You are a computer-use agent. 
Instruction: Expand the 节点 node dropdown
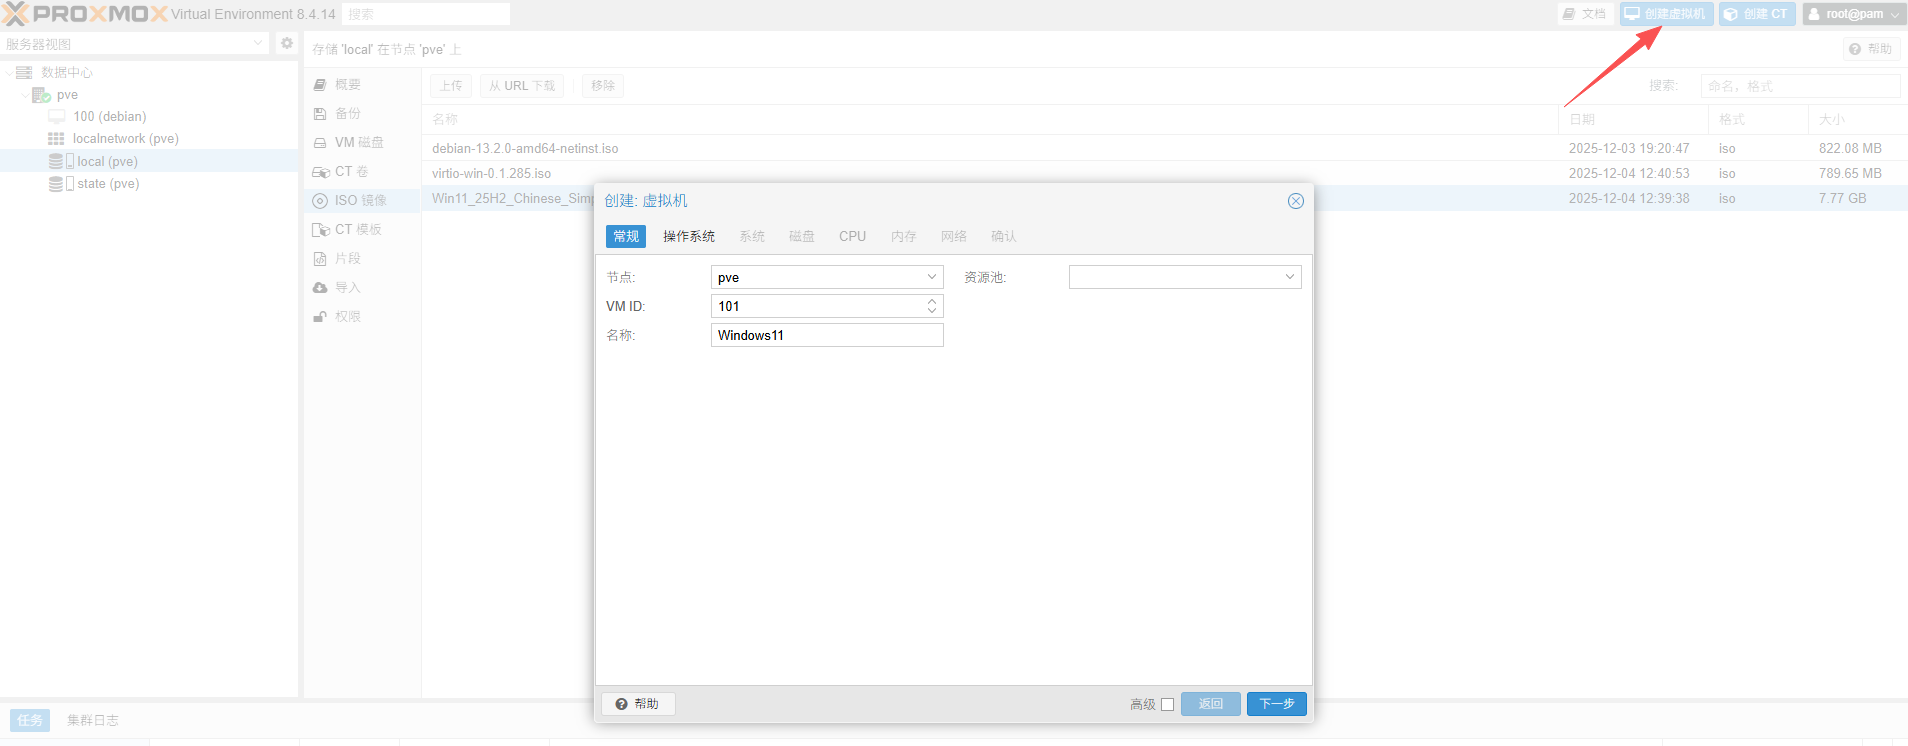click(931, 277)
